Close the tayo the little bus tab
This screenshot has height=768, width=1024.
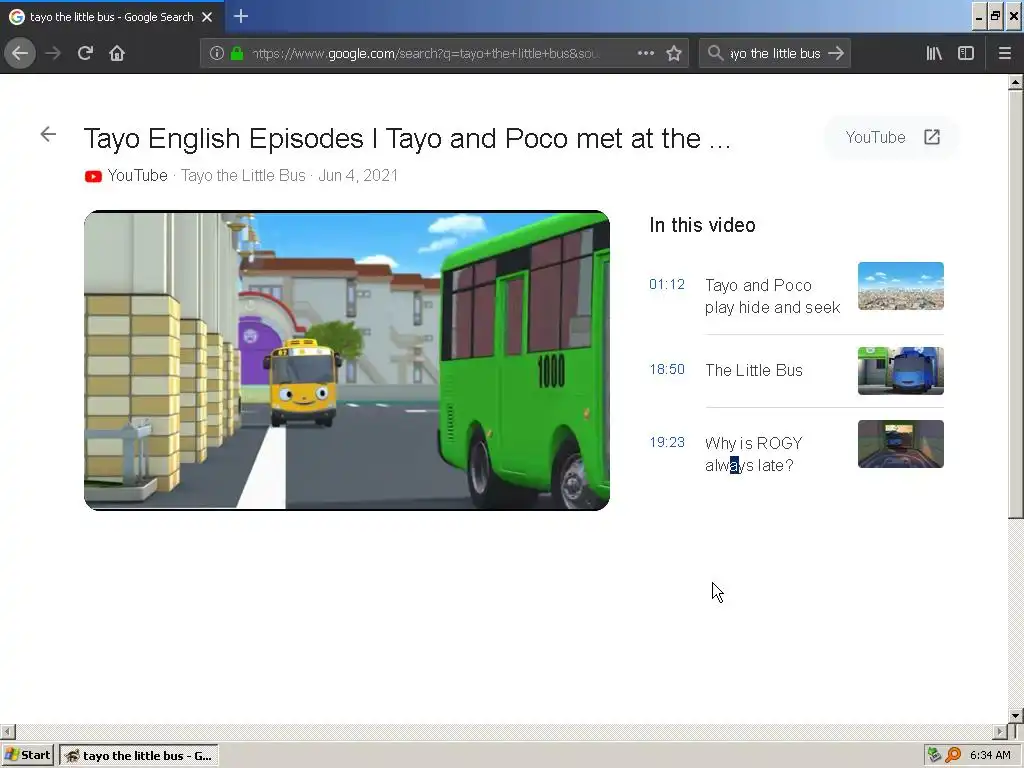coord(207,17)
